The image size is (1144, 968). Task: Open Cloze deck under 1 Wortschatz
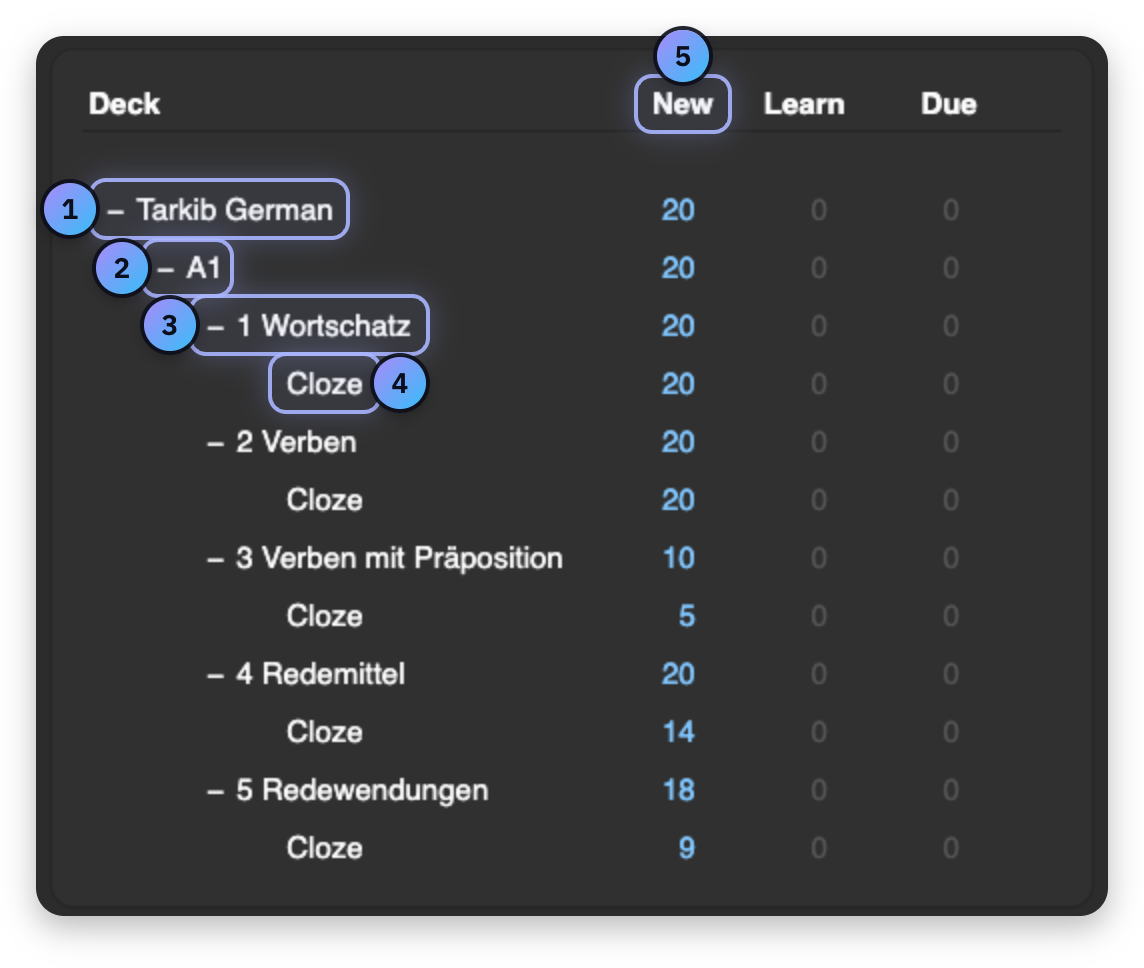[x=325, y=384]
